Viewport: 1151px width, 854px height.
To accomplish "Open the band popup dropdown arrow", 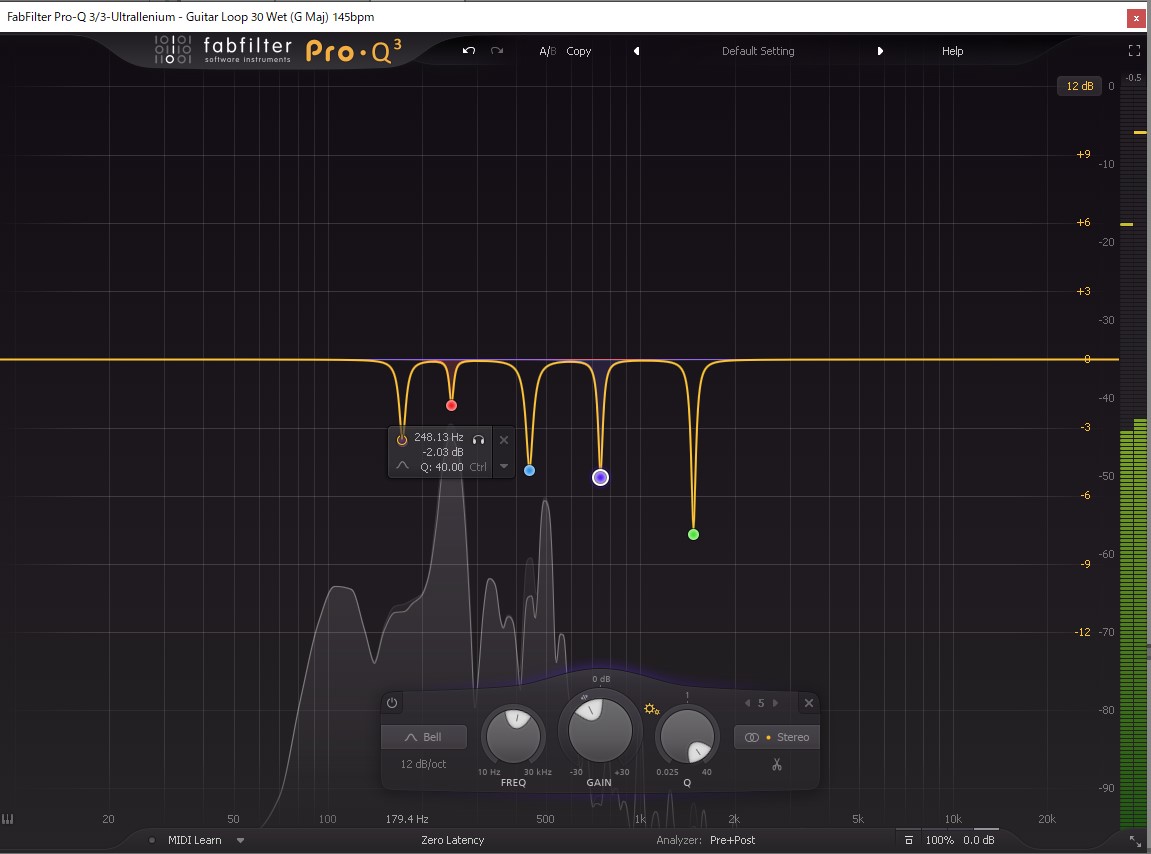I will tap(504, 466).
